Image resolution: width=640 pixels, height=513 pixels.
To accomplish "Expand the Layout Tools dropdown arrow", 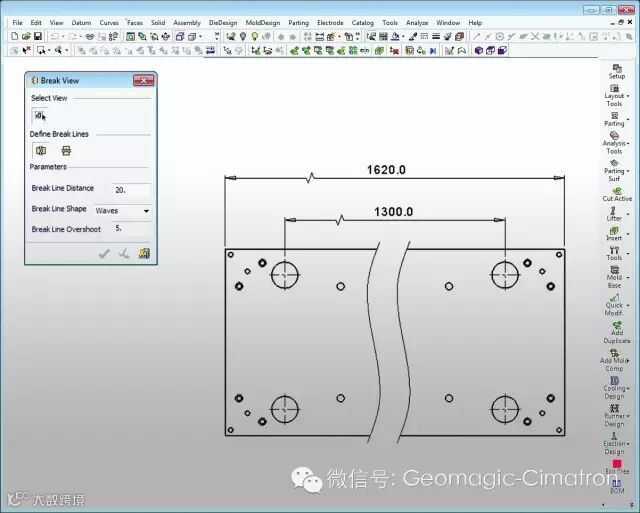I will click(628, 96).
